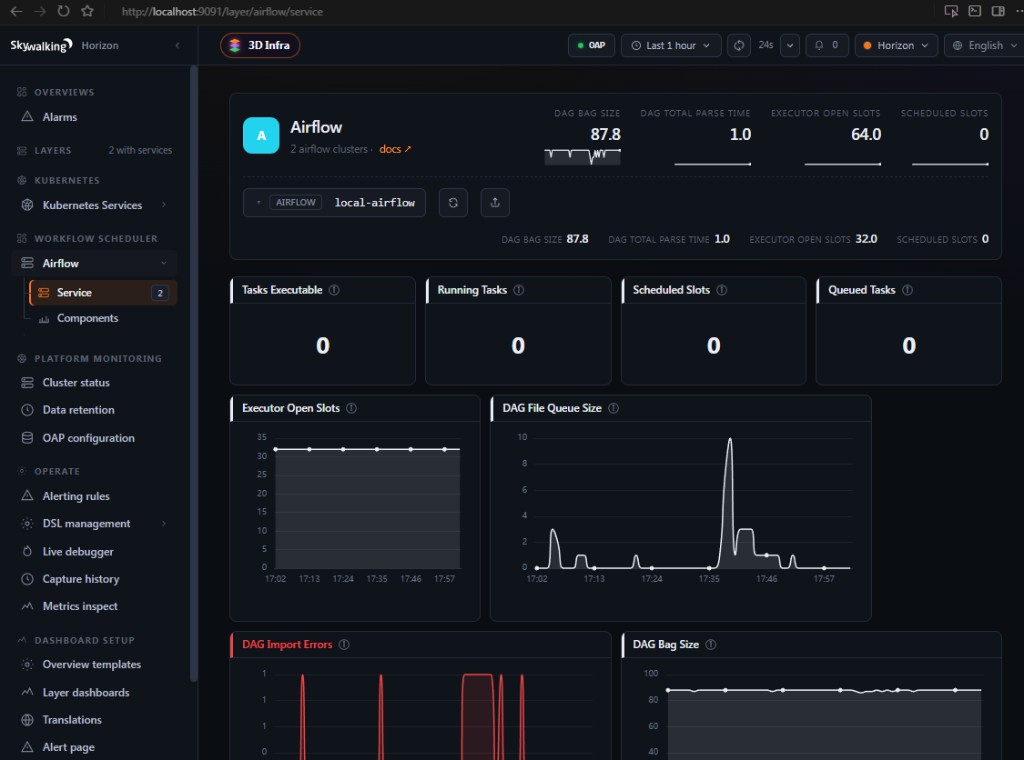
Task: Show info for Running Tasks widget
Action: tap(519, 290)
